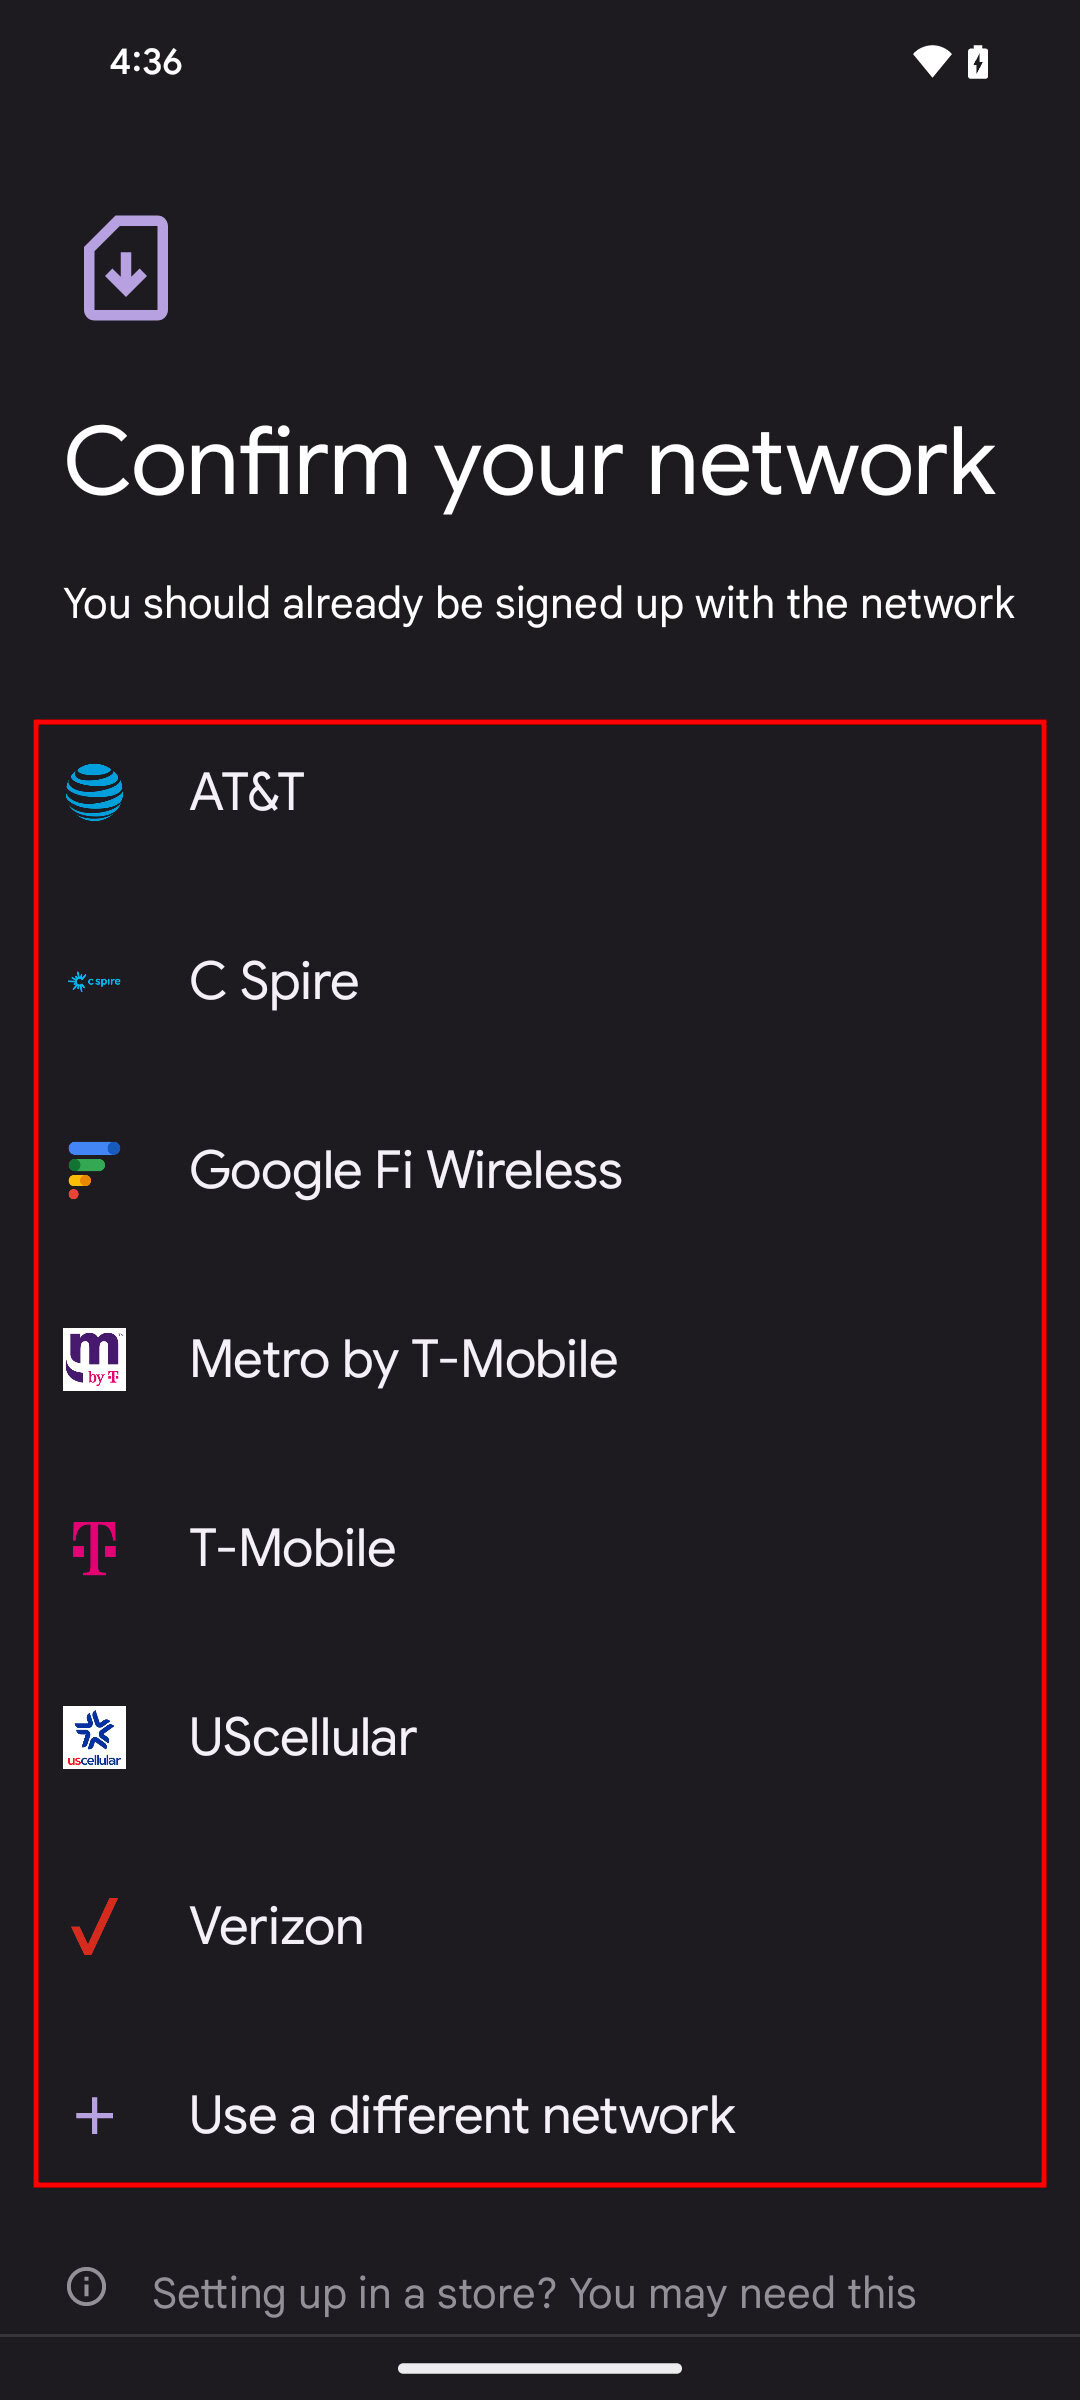Tap the info circle icon
Image resolution: width=1080 pixels, height=2400 pixels.
(x=86, y=2287)
